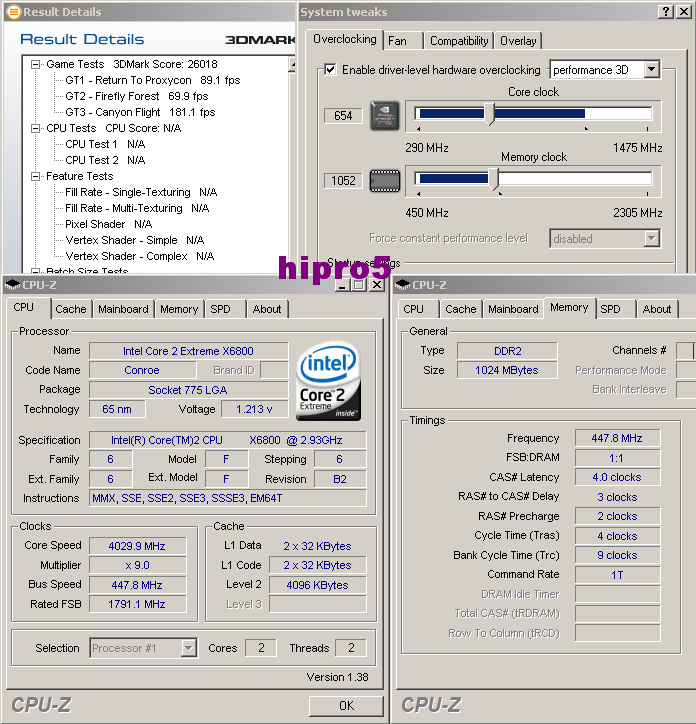Open About tab in left CPU-Z window
696x724 pixels.
[267, 309]
